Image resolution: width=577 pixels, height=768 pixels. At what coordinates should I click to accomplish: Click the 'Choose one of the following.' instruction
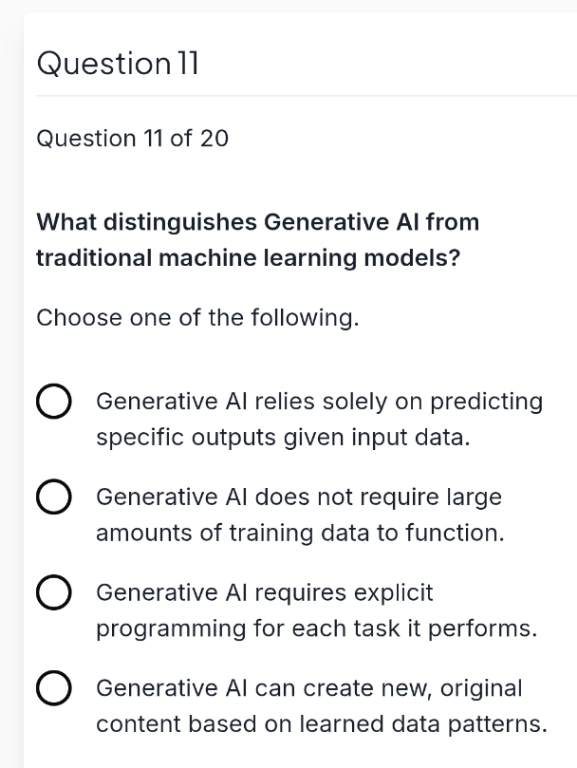click(x=198, y=318)
